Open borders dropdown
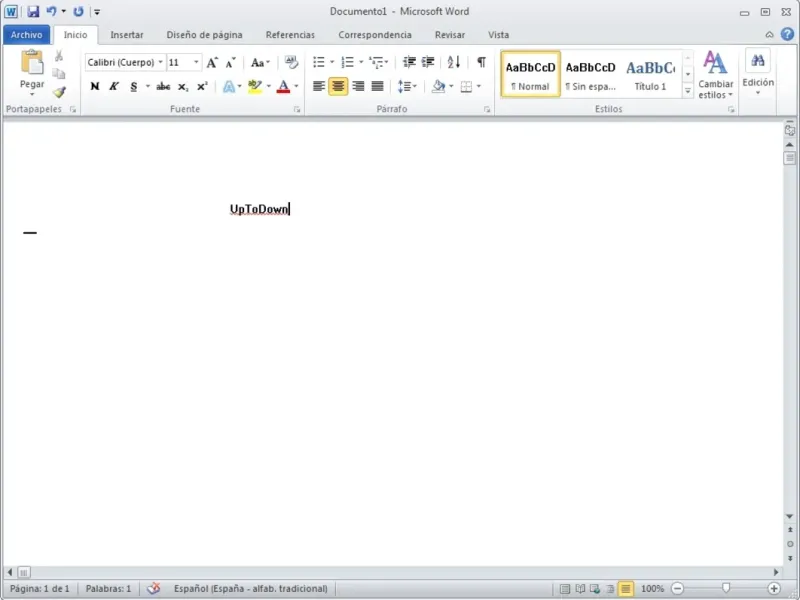 point(479,86)
